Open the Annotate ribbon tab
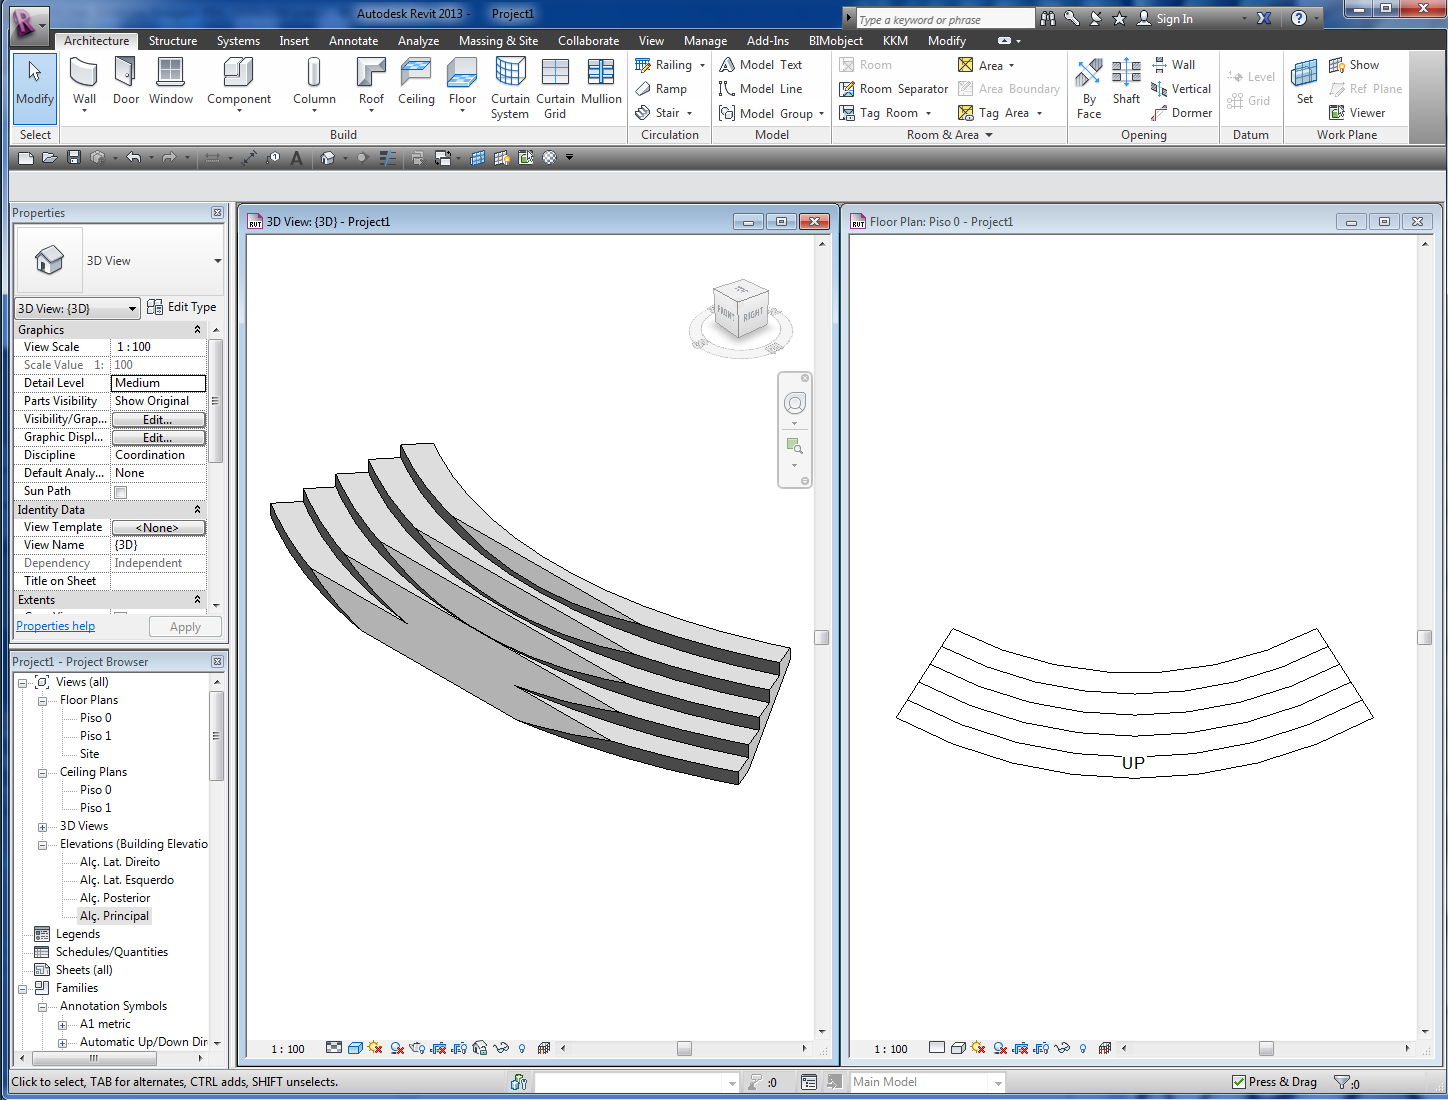Image resolution: width=1448 pixels, height=1100 pixels. point(353,41)
